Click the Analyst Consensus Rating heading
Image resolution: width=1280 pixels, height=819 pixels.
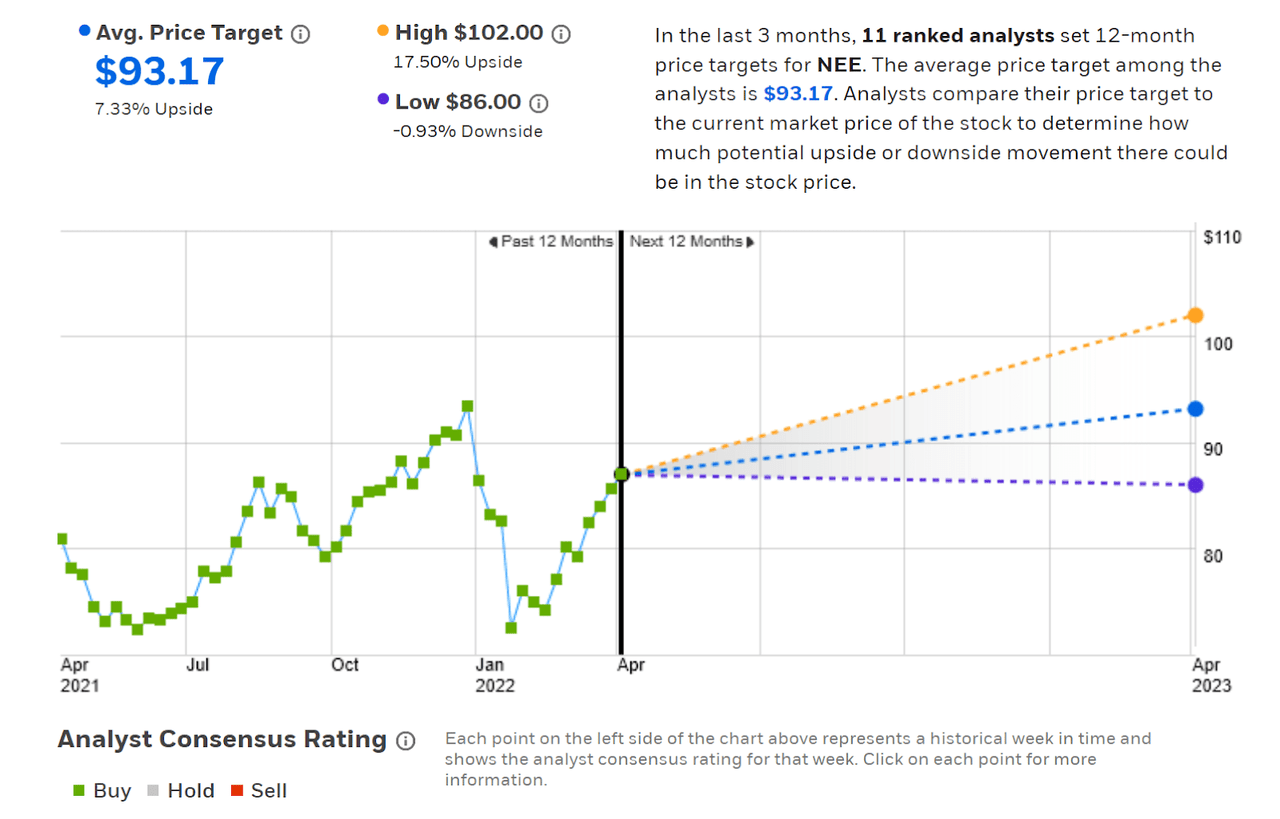(x=222, y=740)
